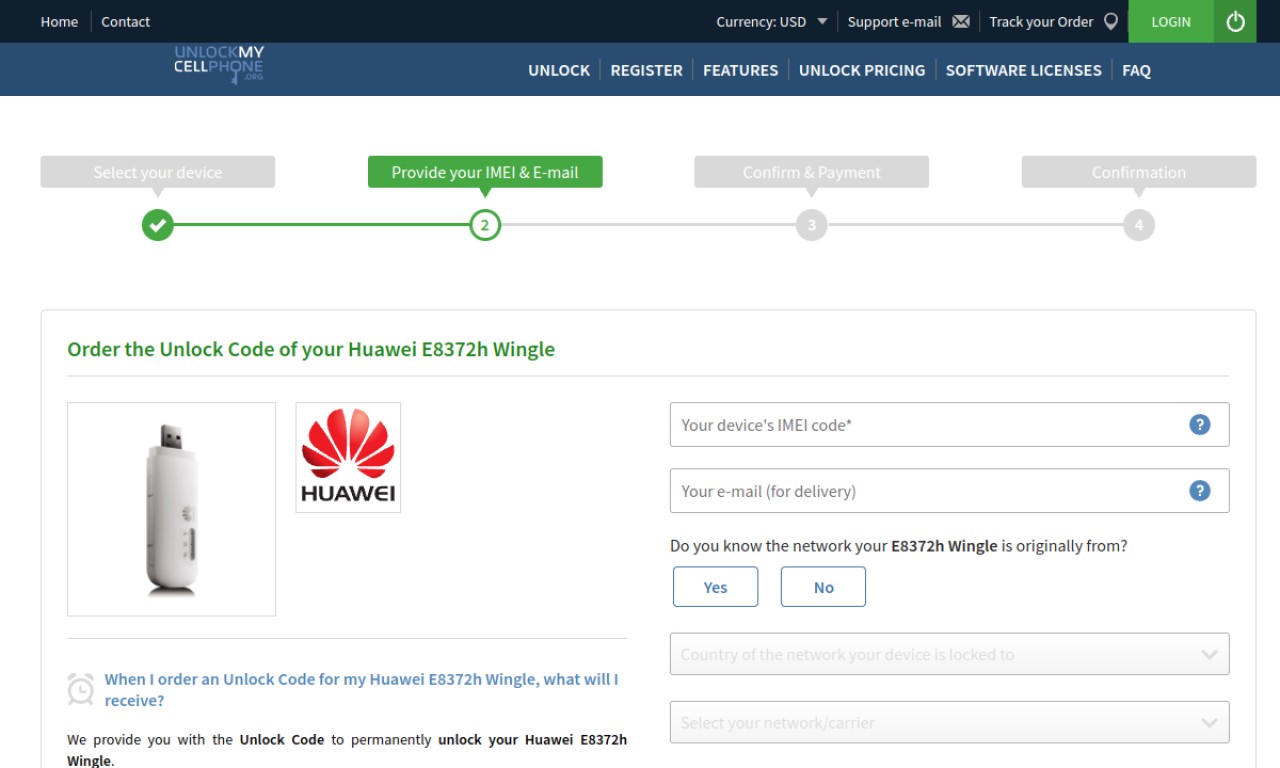Click the device IMEI code input field
This screenshot has height=768, width=1280.
949,424
